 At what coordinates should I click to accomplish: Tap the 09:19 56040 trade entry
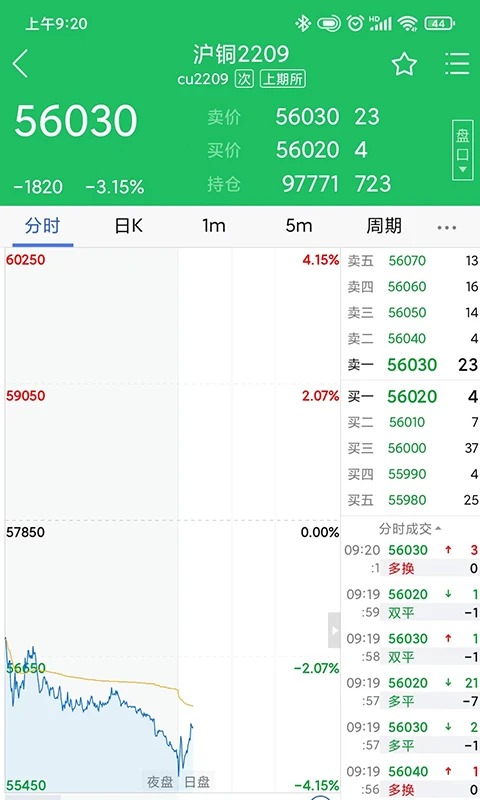point(411,781)
